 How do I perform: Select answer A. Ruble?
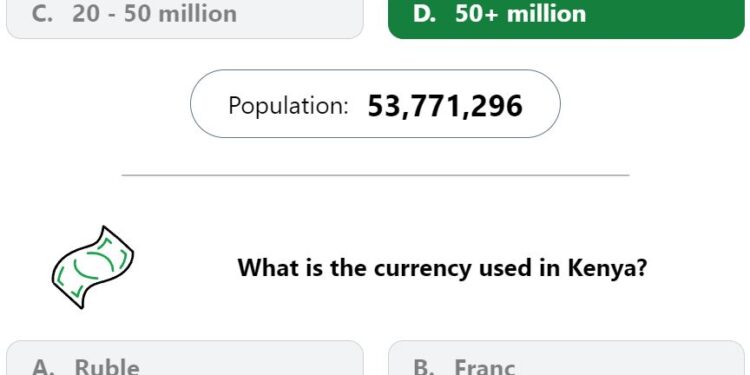[x=185, y=358]
